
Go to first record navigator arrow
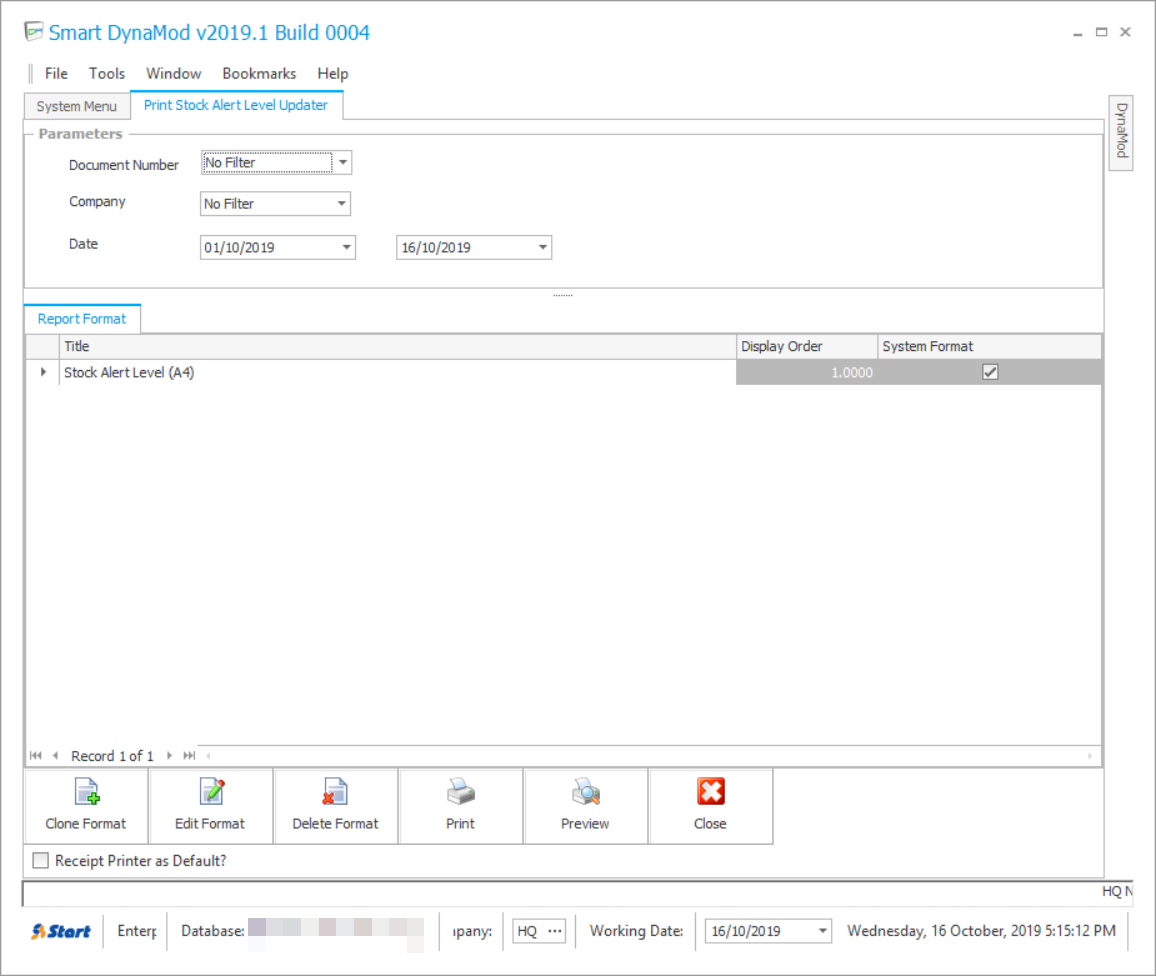35,756
